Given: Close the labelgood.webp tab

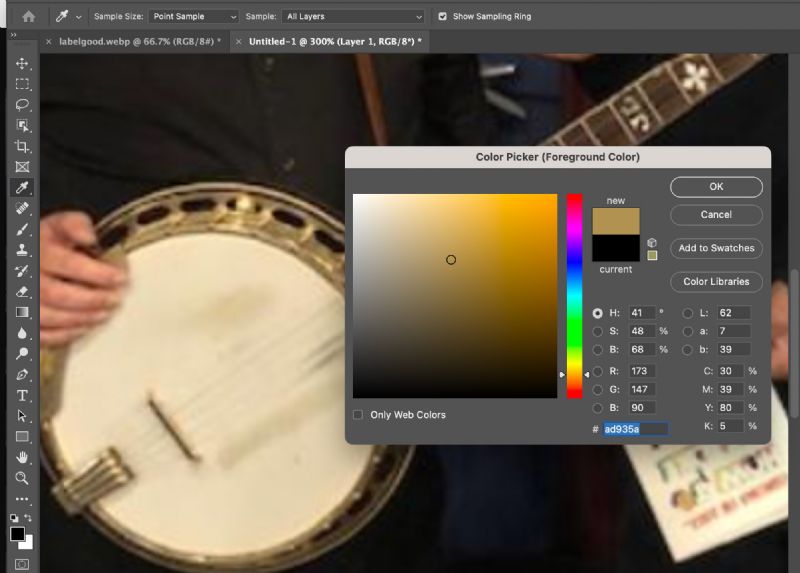Looking at the screenshot, I should click(48, 42).
